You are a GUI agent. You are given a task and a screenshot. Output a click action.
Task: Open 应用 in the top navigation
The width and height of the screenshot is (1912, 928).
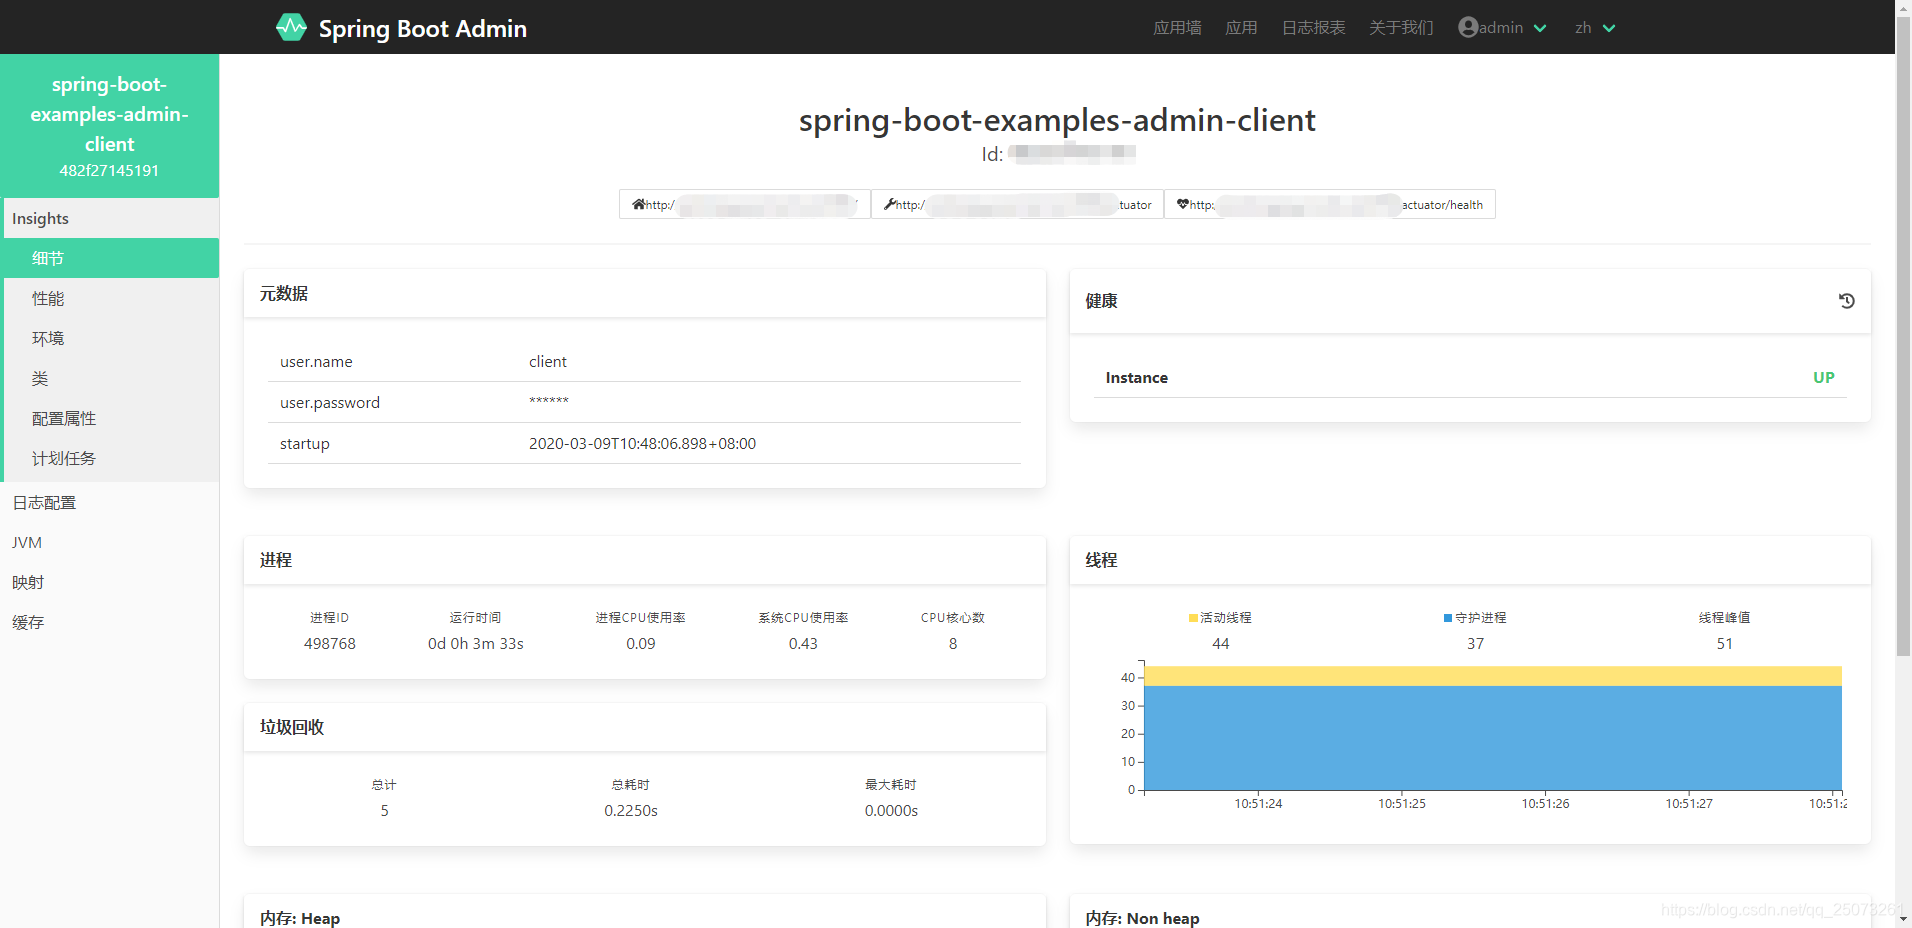[1241, 28]
